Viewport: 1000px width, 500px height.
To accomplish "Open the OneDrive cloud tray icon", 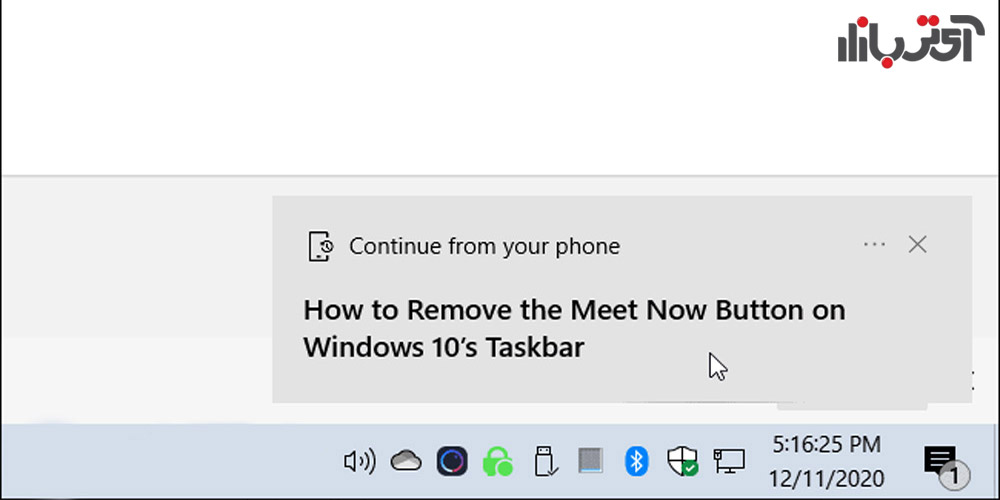I will click(x=406, y=460).
